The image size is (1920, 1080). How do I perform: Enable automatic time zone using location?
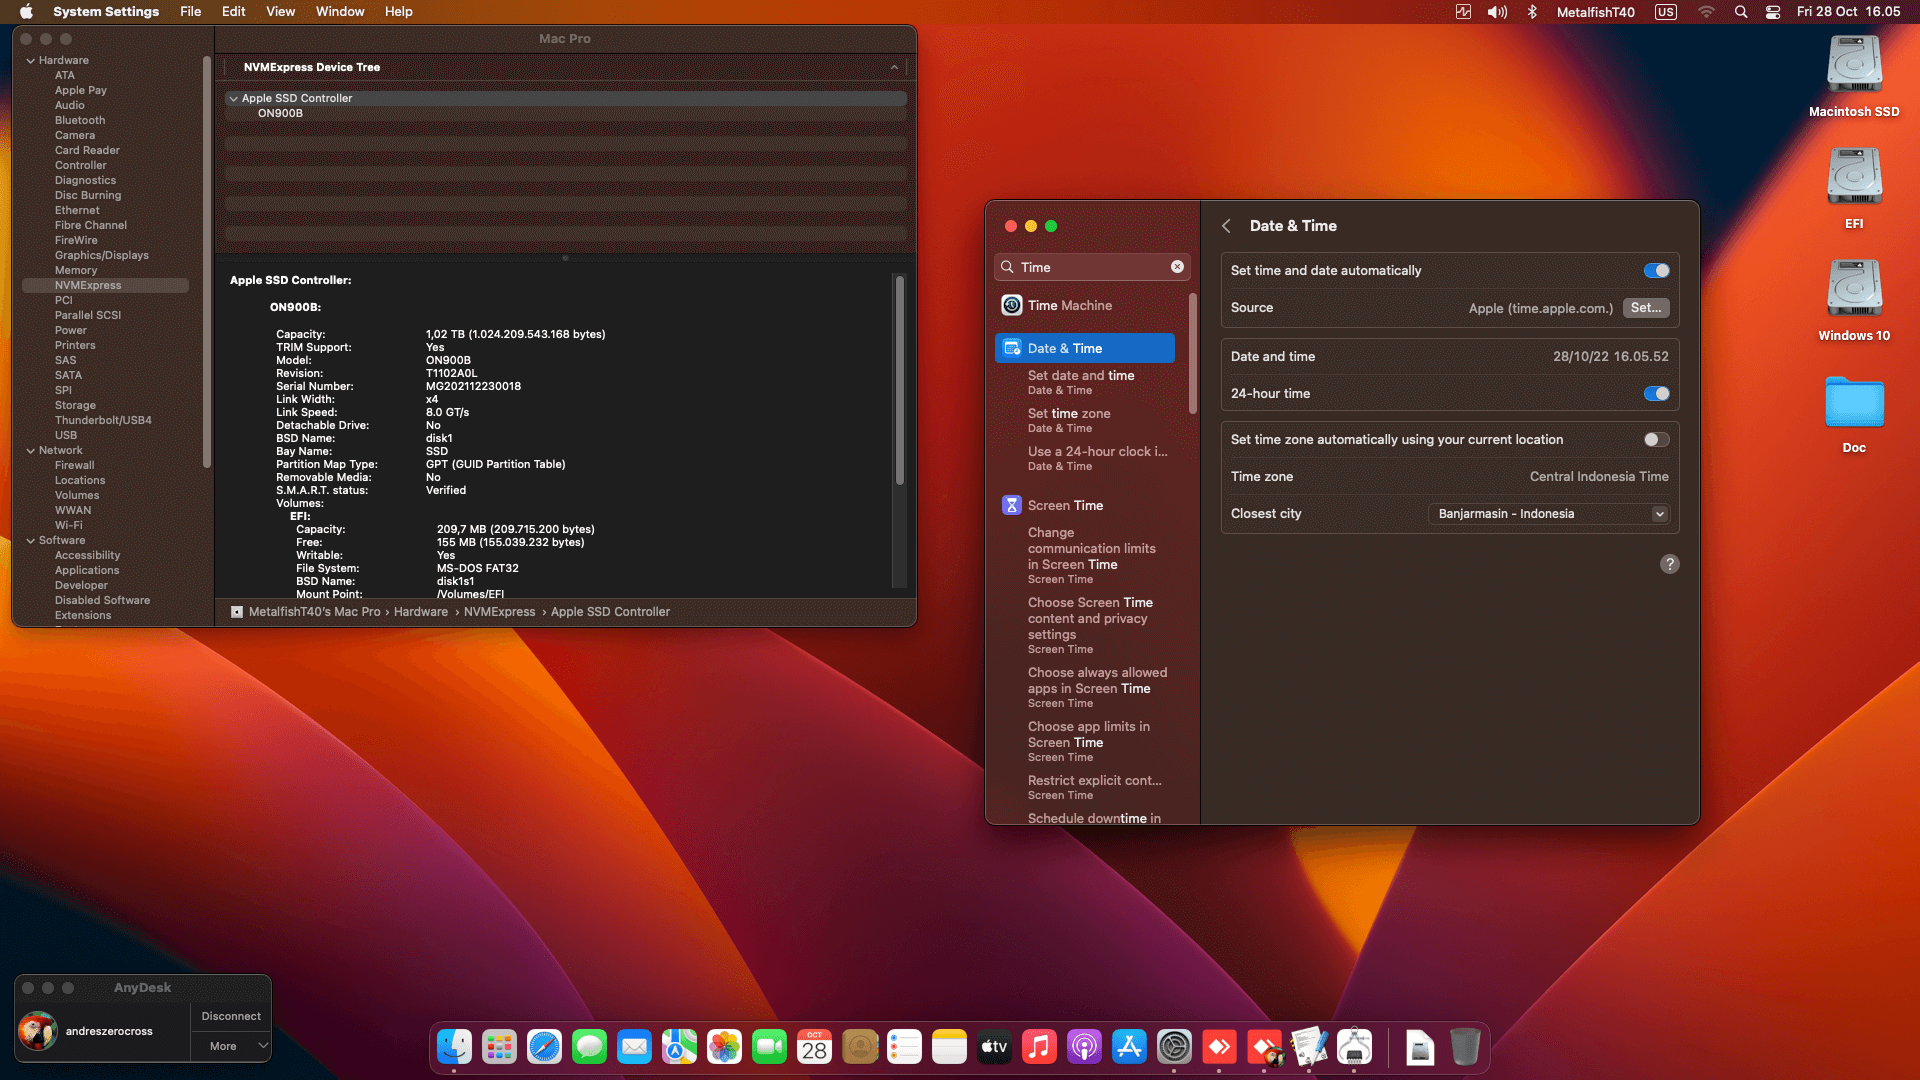pos(1656,440)
